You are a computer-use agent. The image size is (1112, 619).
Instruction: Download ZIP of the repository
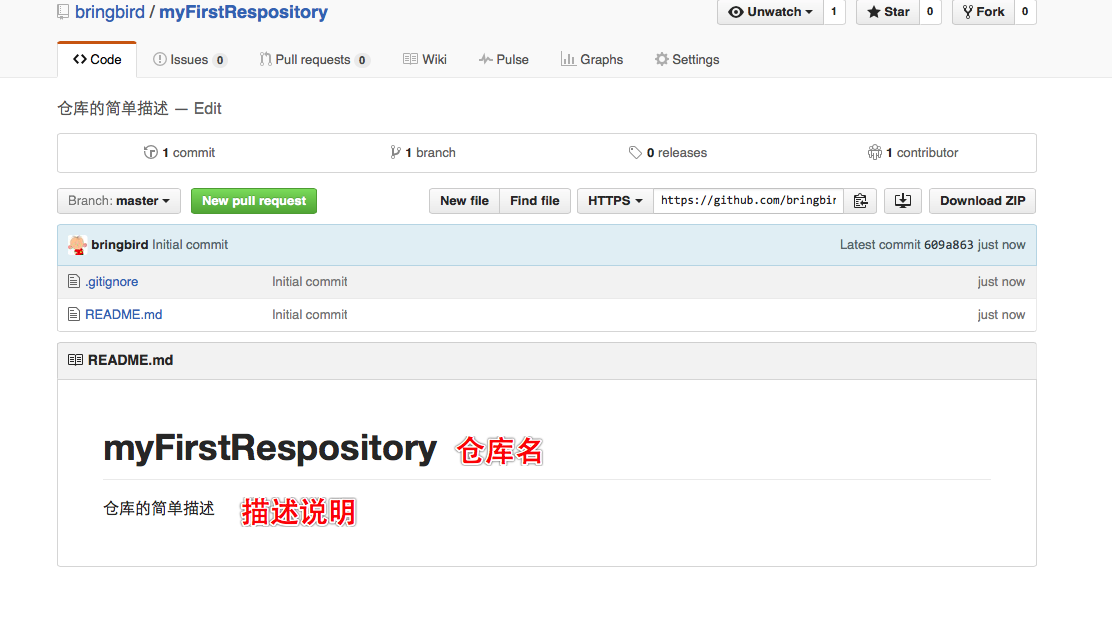point(982,201)
